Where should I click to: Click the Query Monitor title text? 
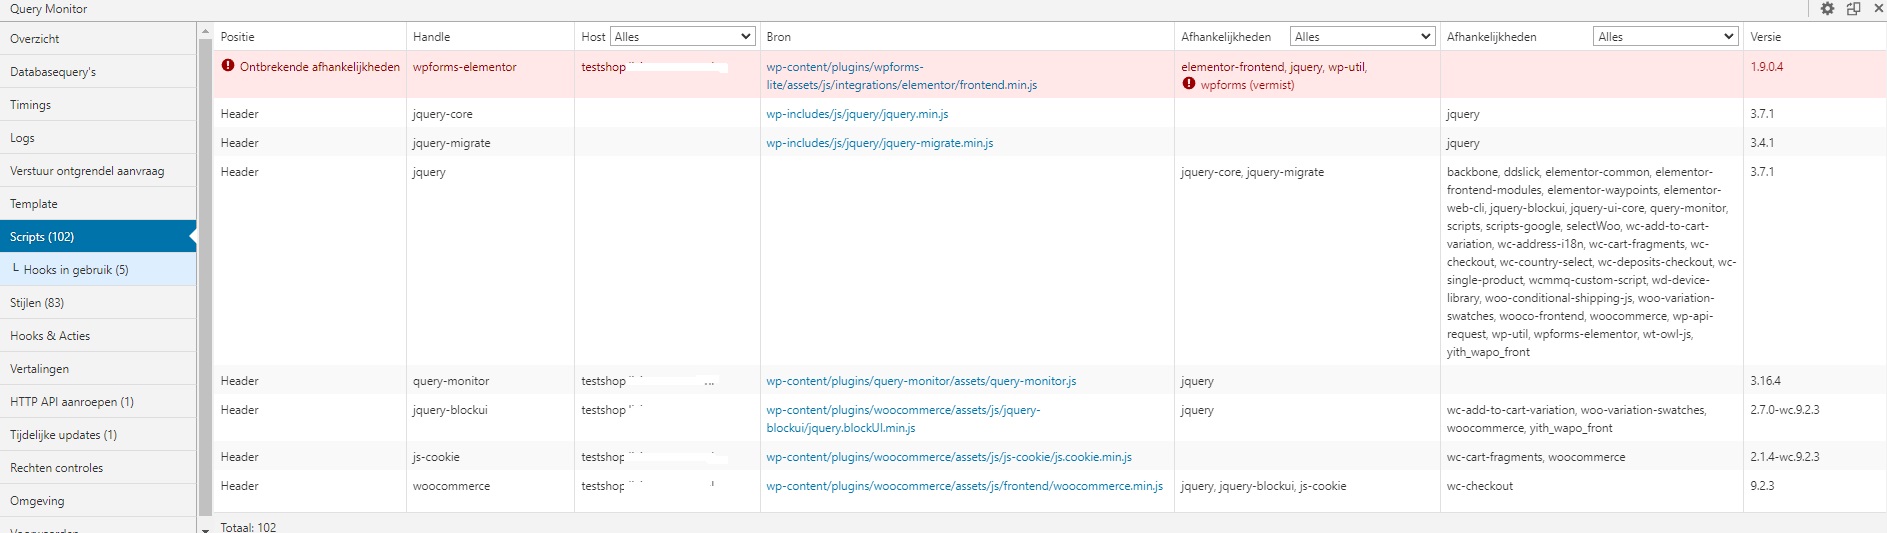(48, 9)
